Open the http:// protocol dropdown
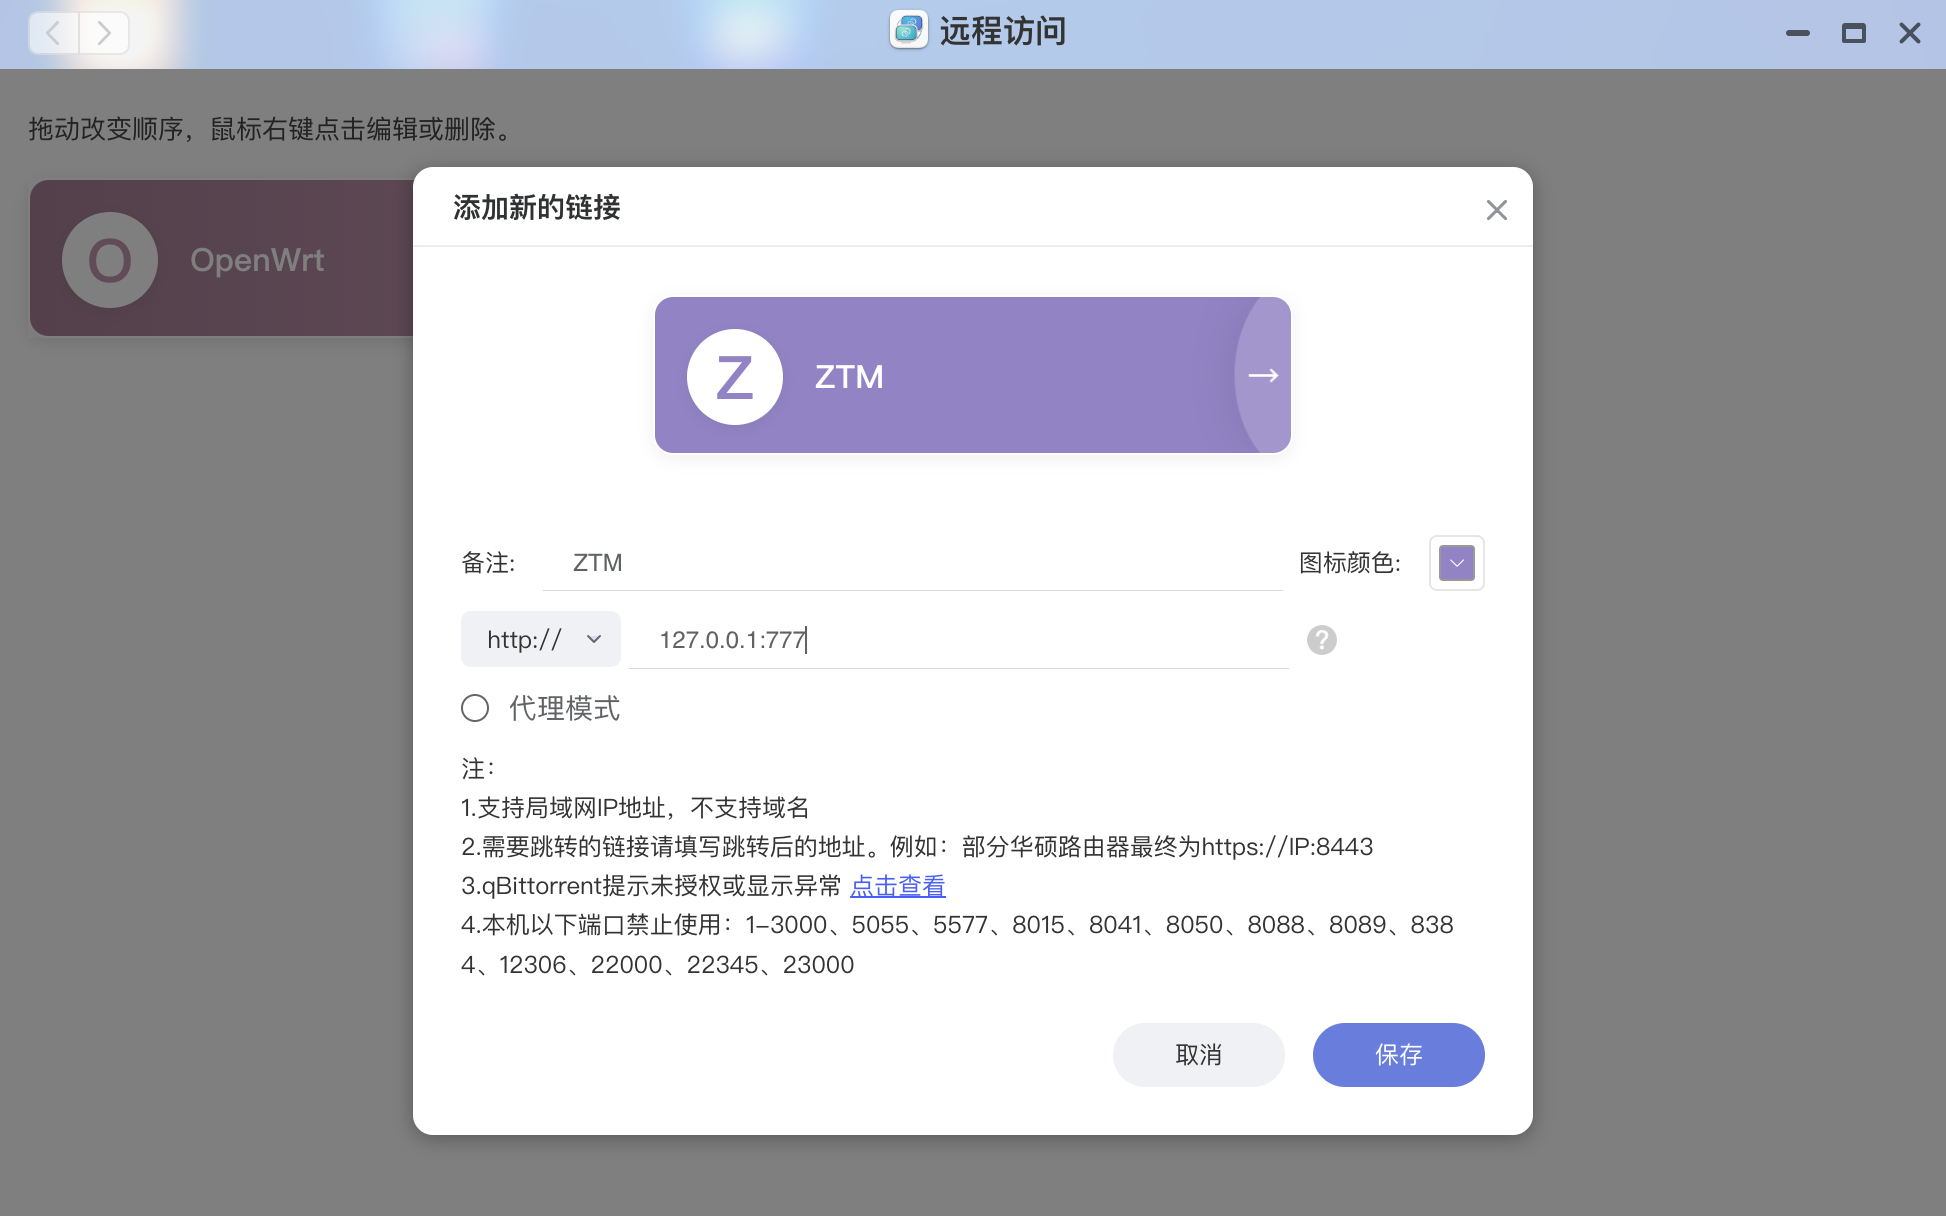Screen dimensions: 1946x1216 (x=540, y=639)
